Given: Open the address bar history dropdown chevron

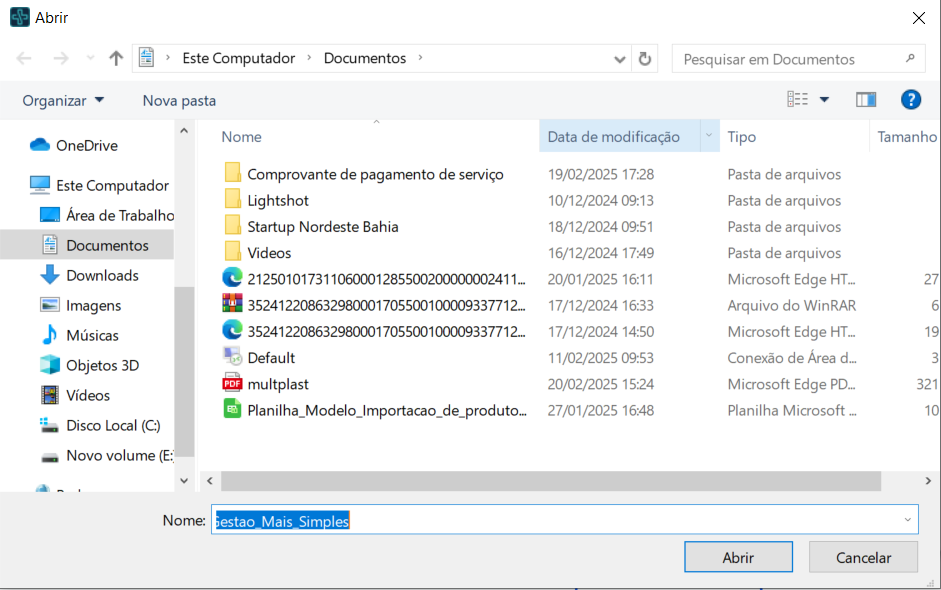Looking at the screenshot, I should [620, 59].
